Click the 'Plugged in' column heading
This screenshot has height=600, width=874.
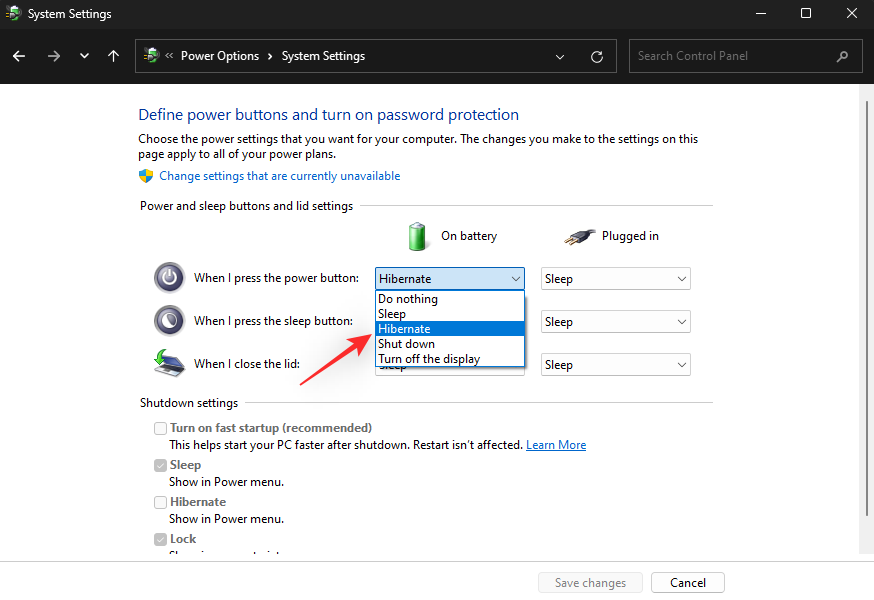(x=630, y=236)
